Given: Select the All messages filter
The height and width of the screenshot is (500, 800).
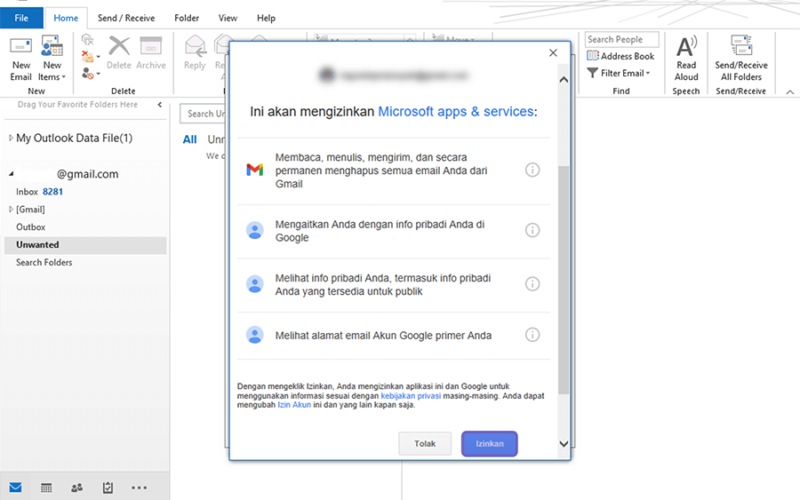Looking at the screenshot, I should click(x=190, y=139).
